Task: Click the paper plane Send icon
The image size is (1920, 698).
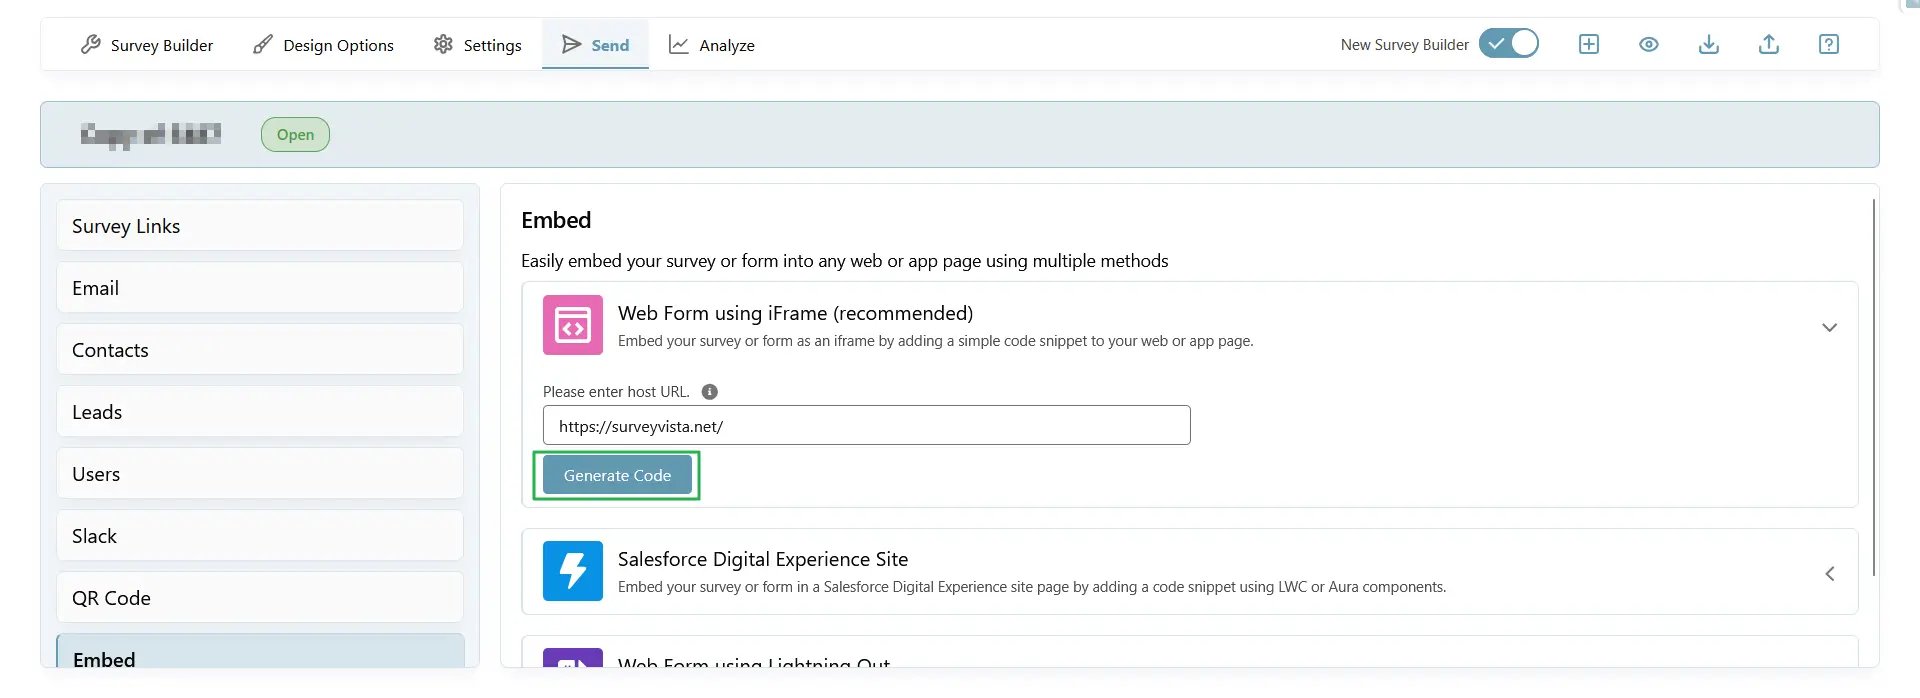Action: tap(571, 44)
